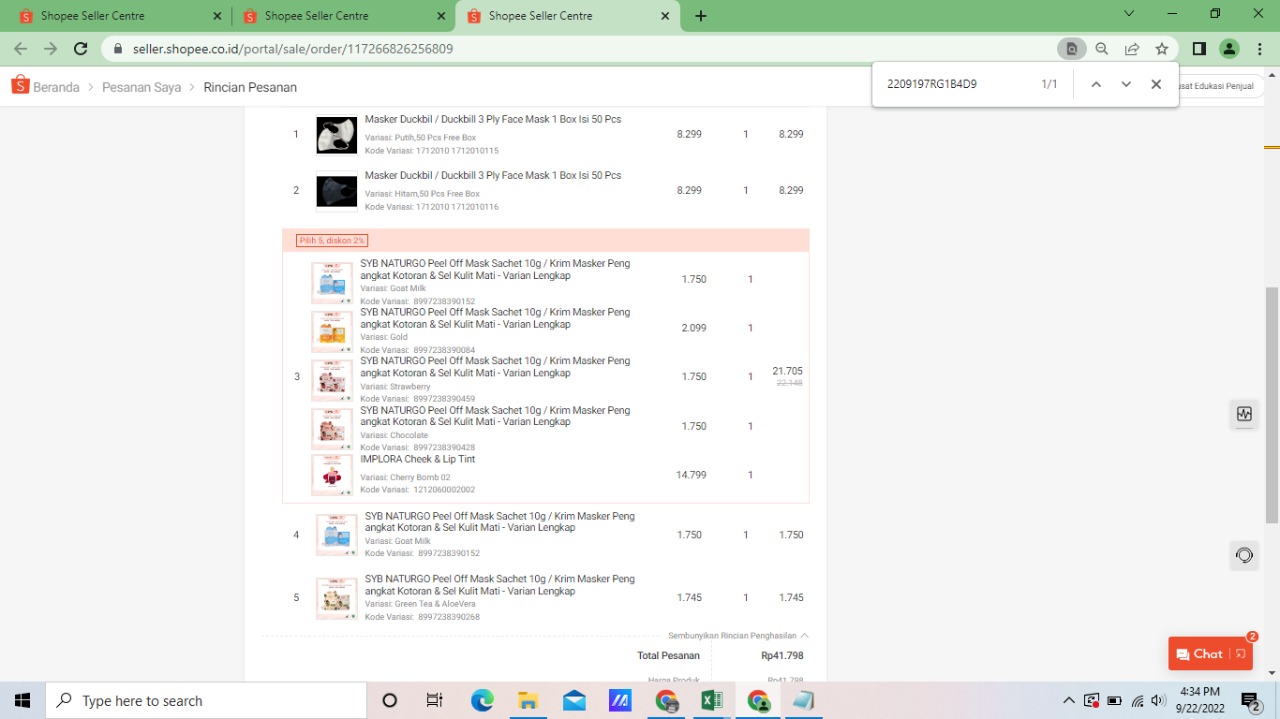
Task: Go to previous find result
Action: click(x=1096, y=84)
